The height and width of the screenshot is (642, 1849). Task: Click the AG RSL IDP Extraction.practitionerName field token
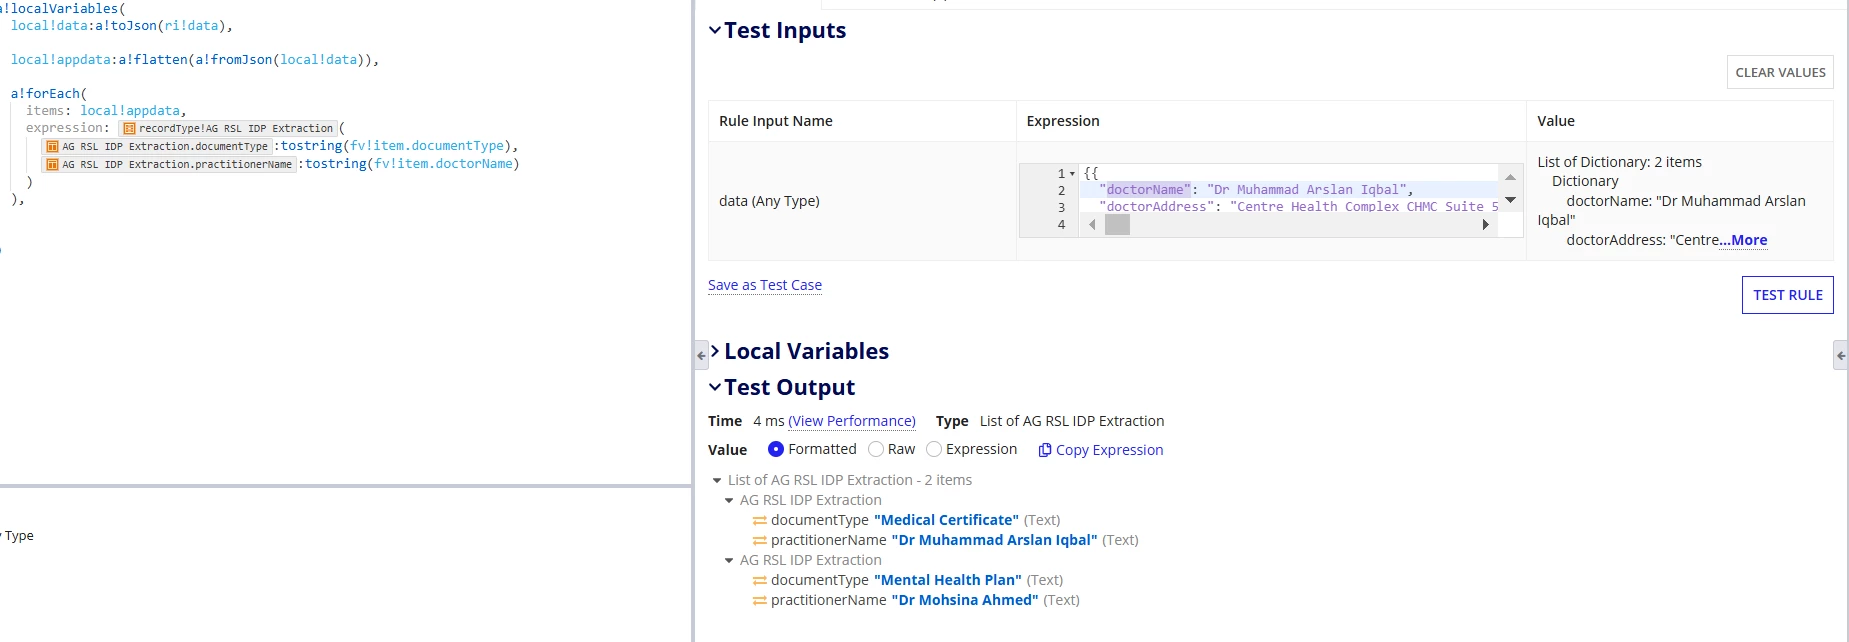[169, 164]
